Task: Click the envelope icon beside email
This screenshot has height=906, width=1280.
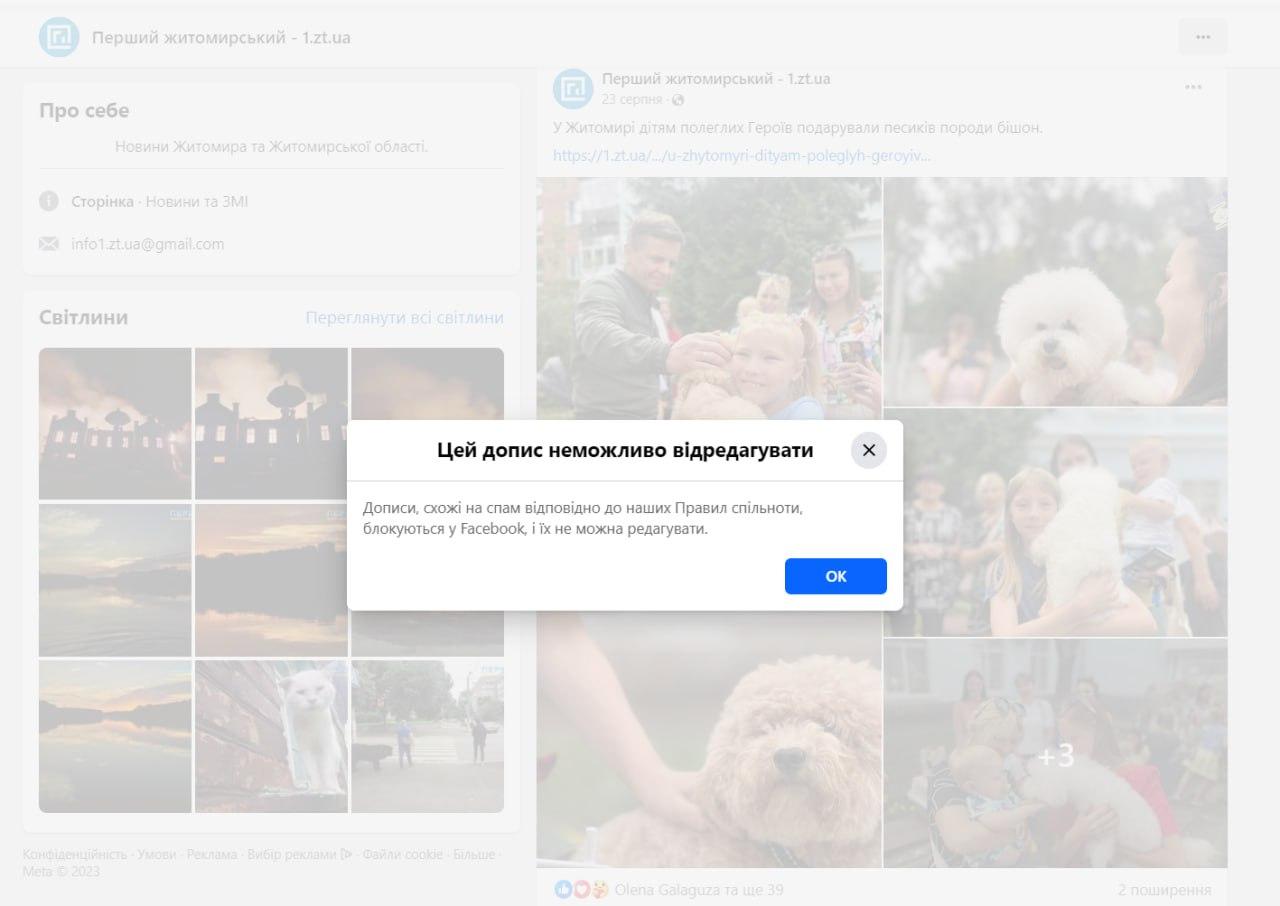Action: pos(49,243)
